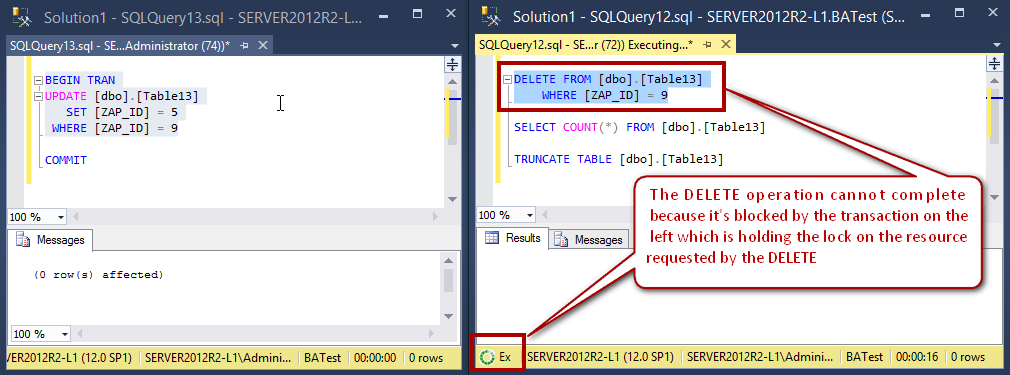The width and height of the screenshot is (1010, 375).
Task: Pin the SQLQuery12.sql tab
Action: 708,45
